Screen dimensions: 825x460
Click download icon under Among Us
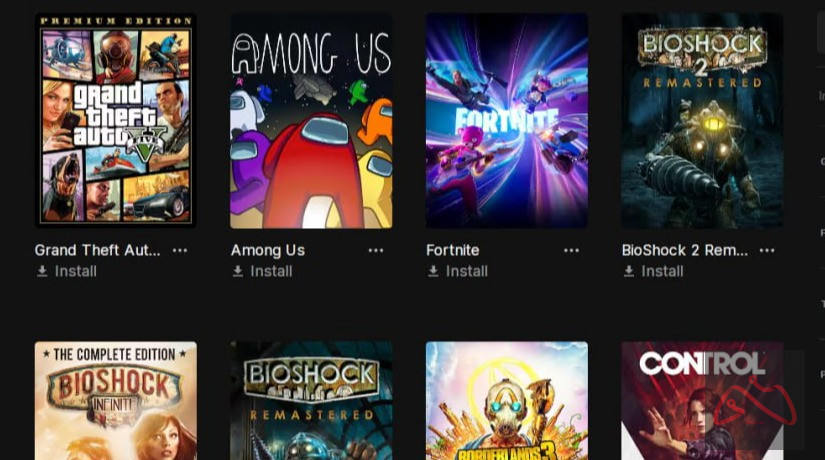(238, 271)
